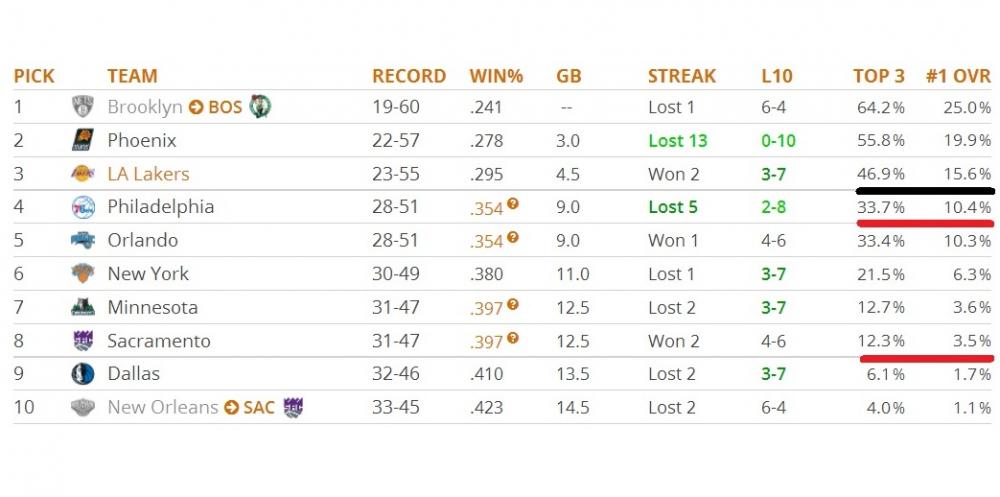Click the Orlando Magic team logo
Screen dimensions: 1000x497
coord(82,241)
